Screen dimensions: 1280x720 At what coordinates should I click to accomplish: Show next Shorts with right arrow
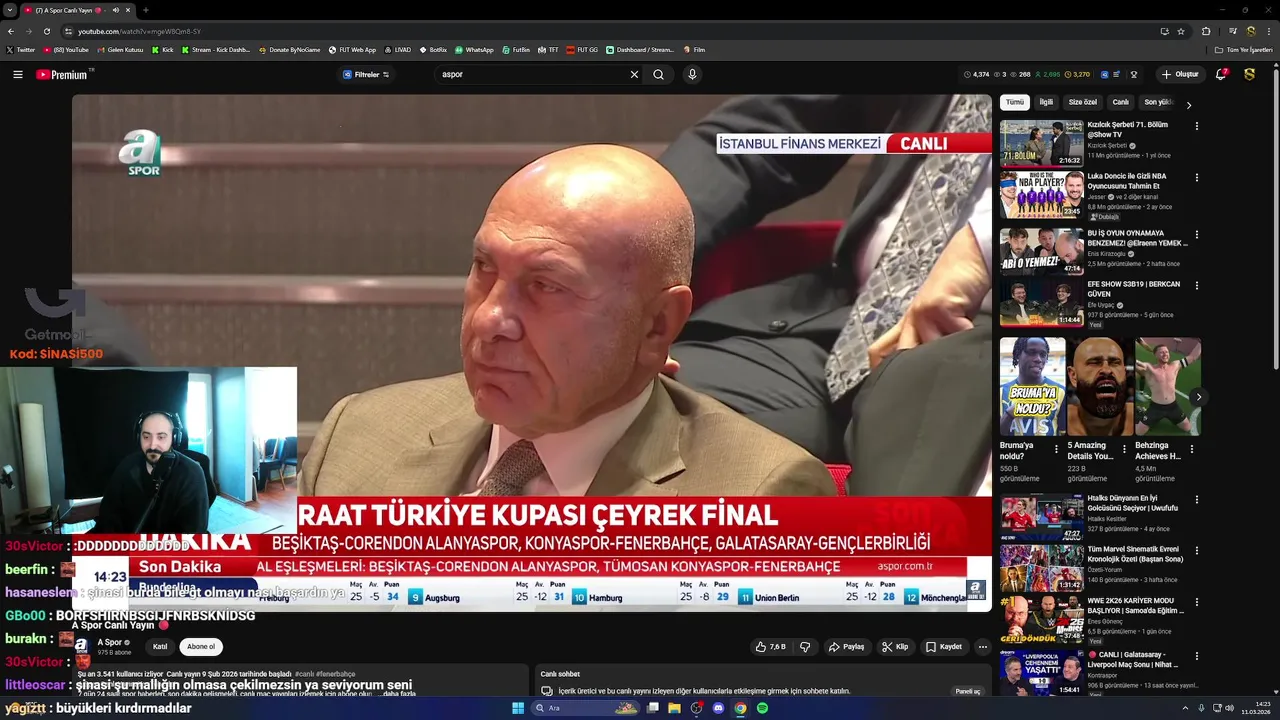1198,397
